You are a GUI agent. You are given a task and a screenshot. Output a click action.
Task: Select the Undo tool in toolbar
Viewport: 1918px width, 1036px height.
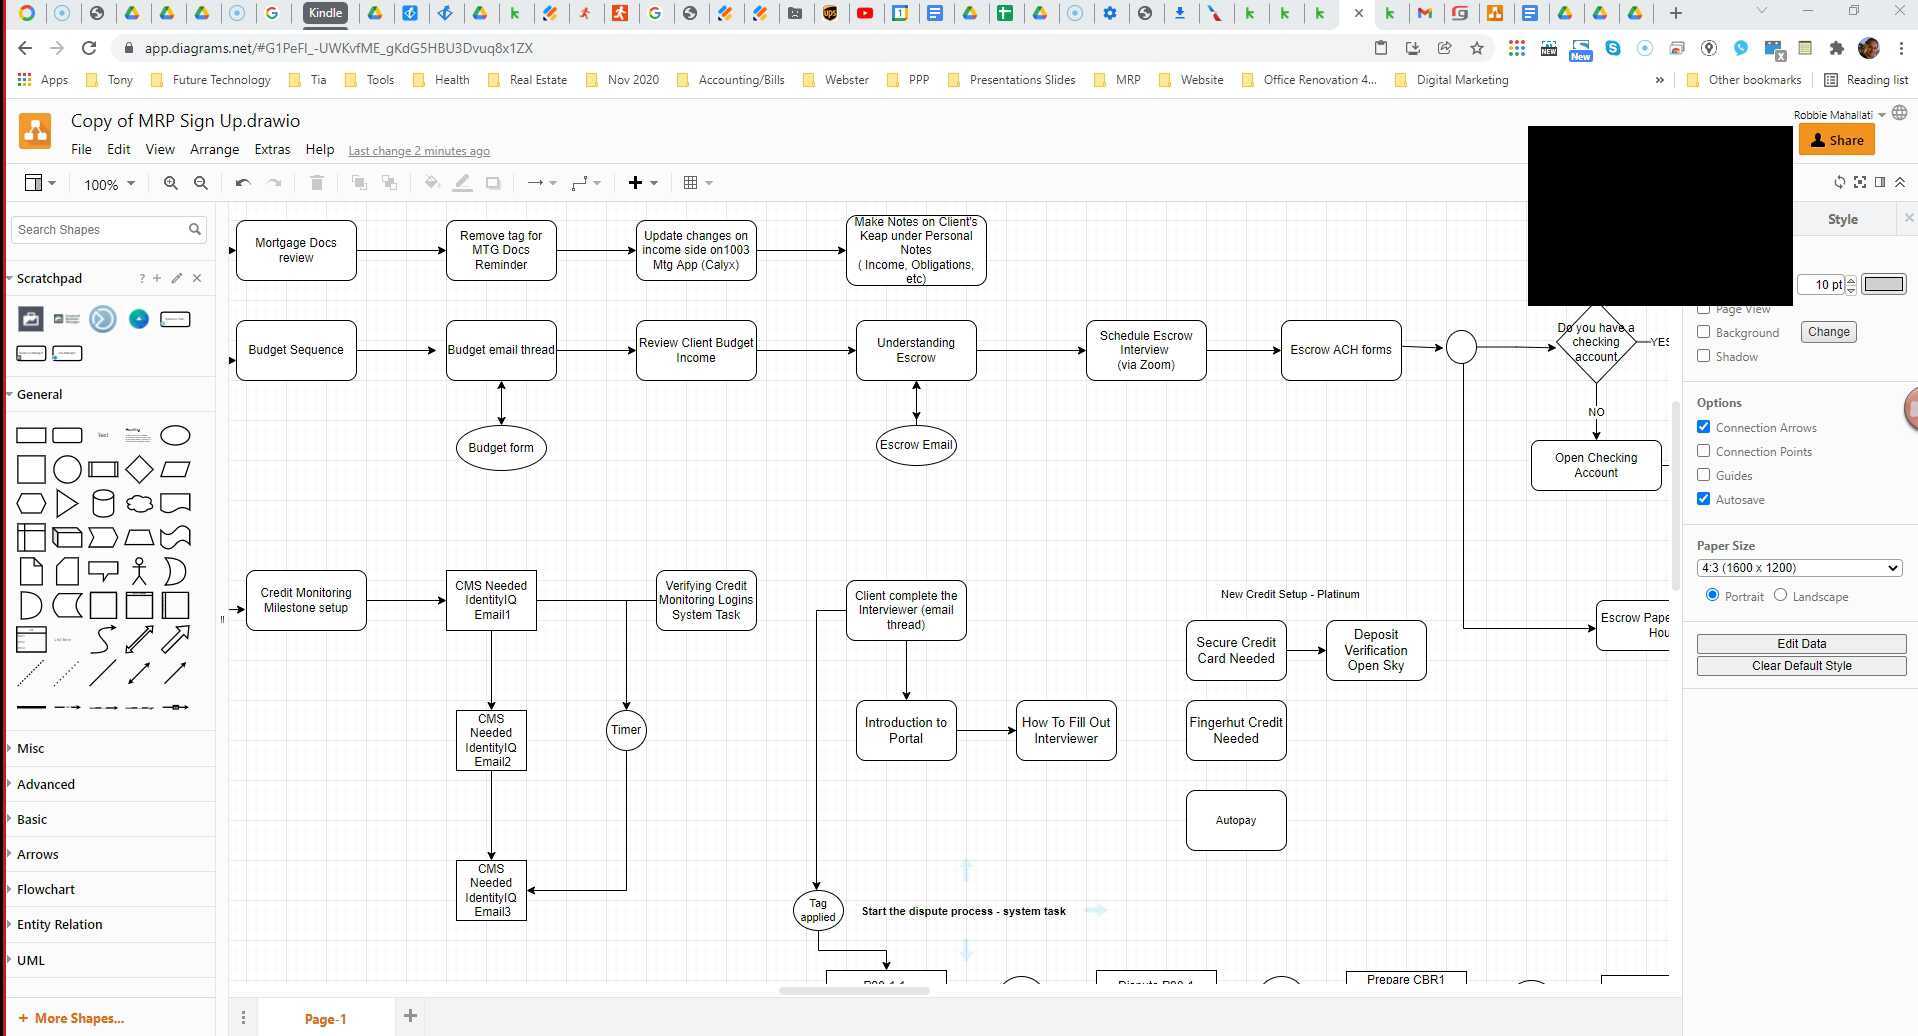tap(241, 182)
